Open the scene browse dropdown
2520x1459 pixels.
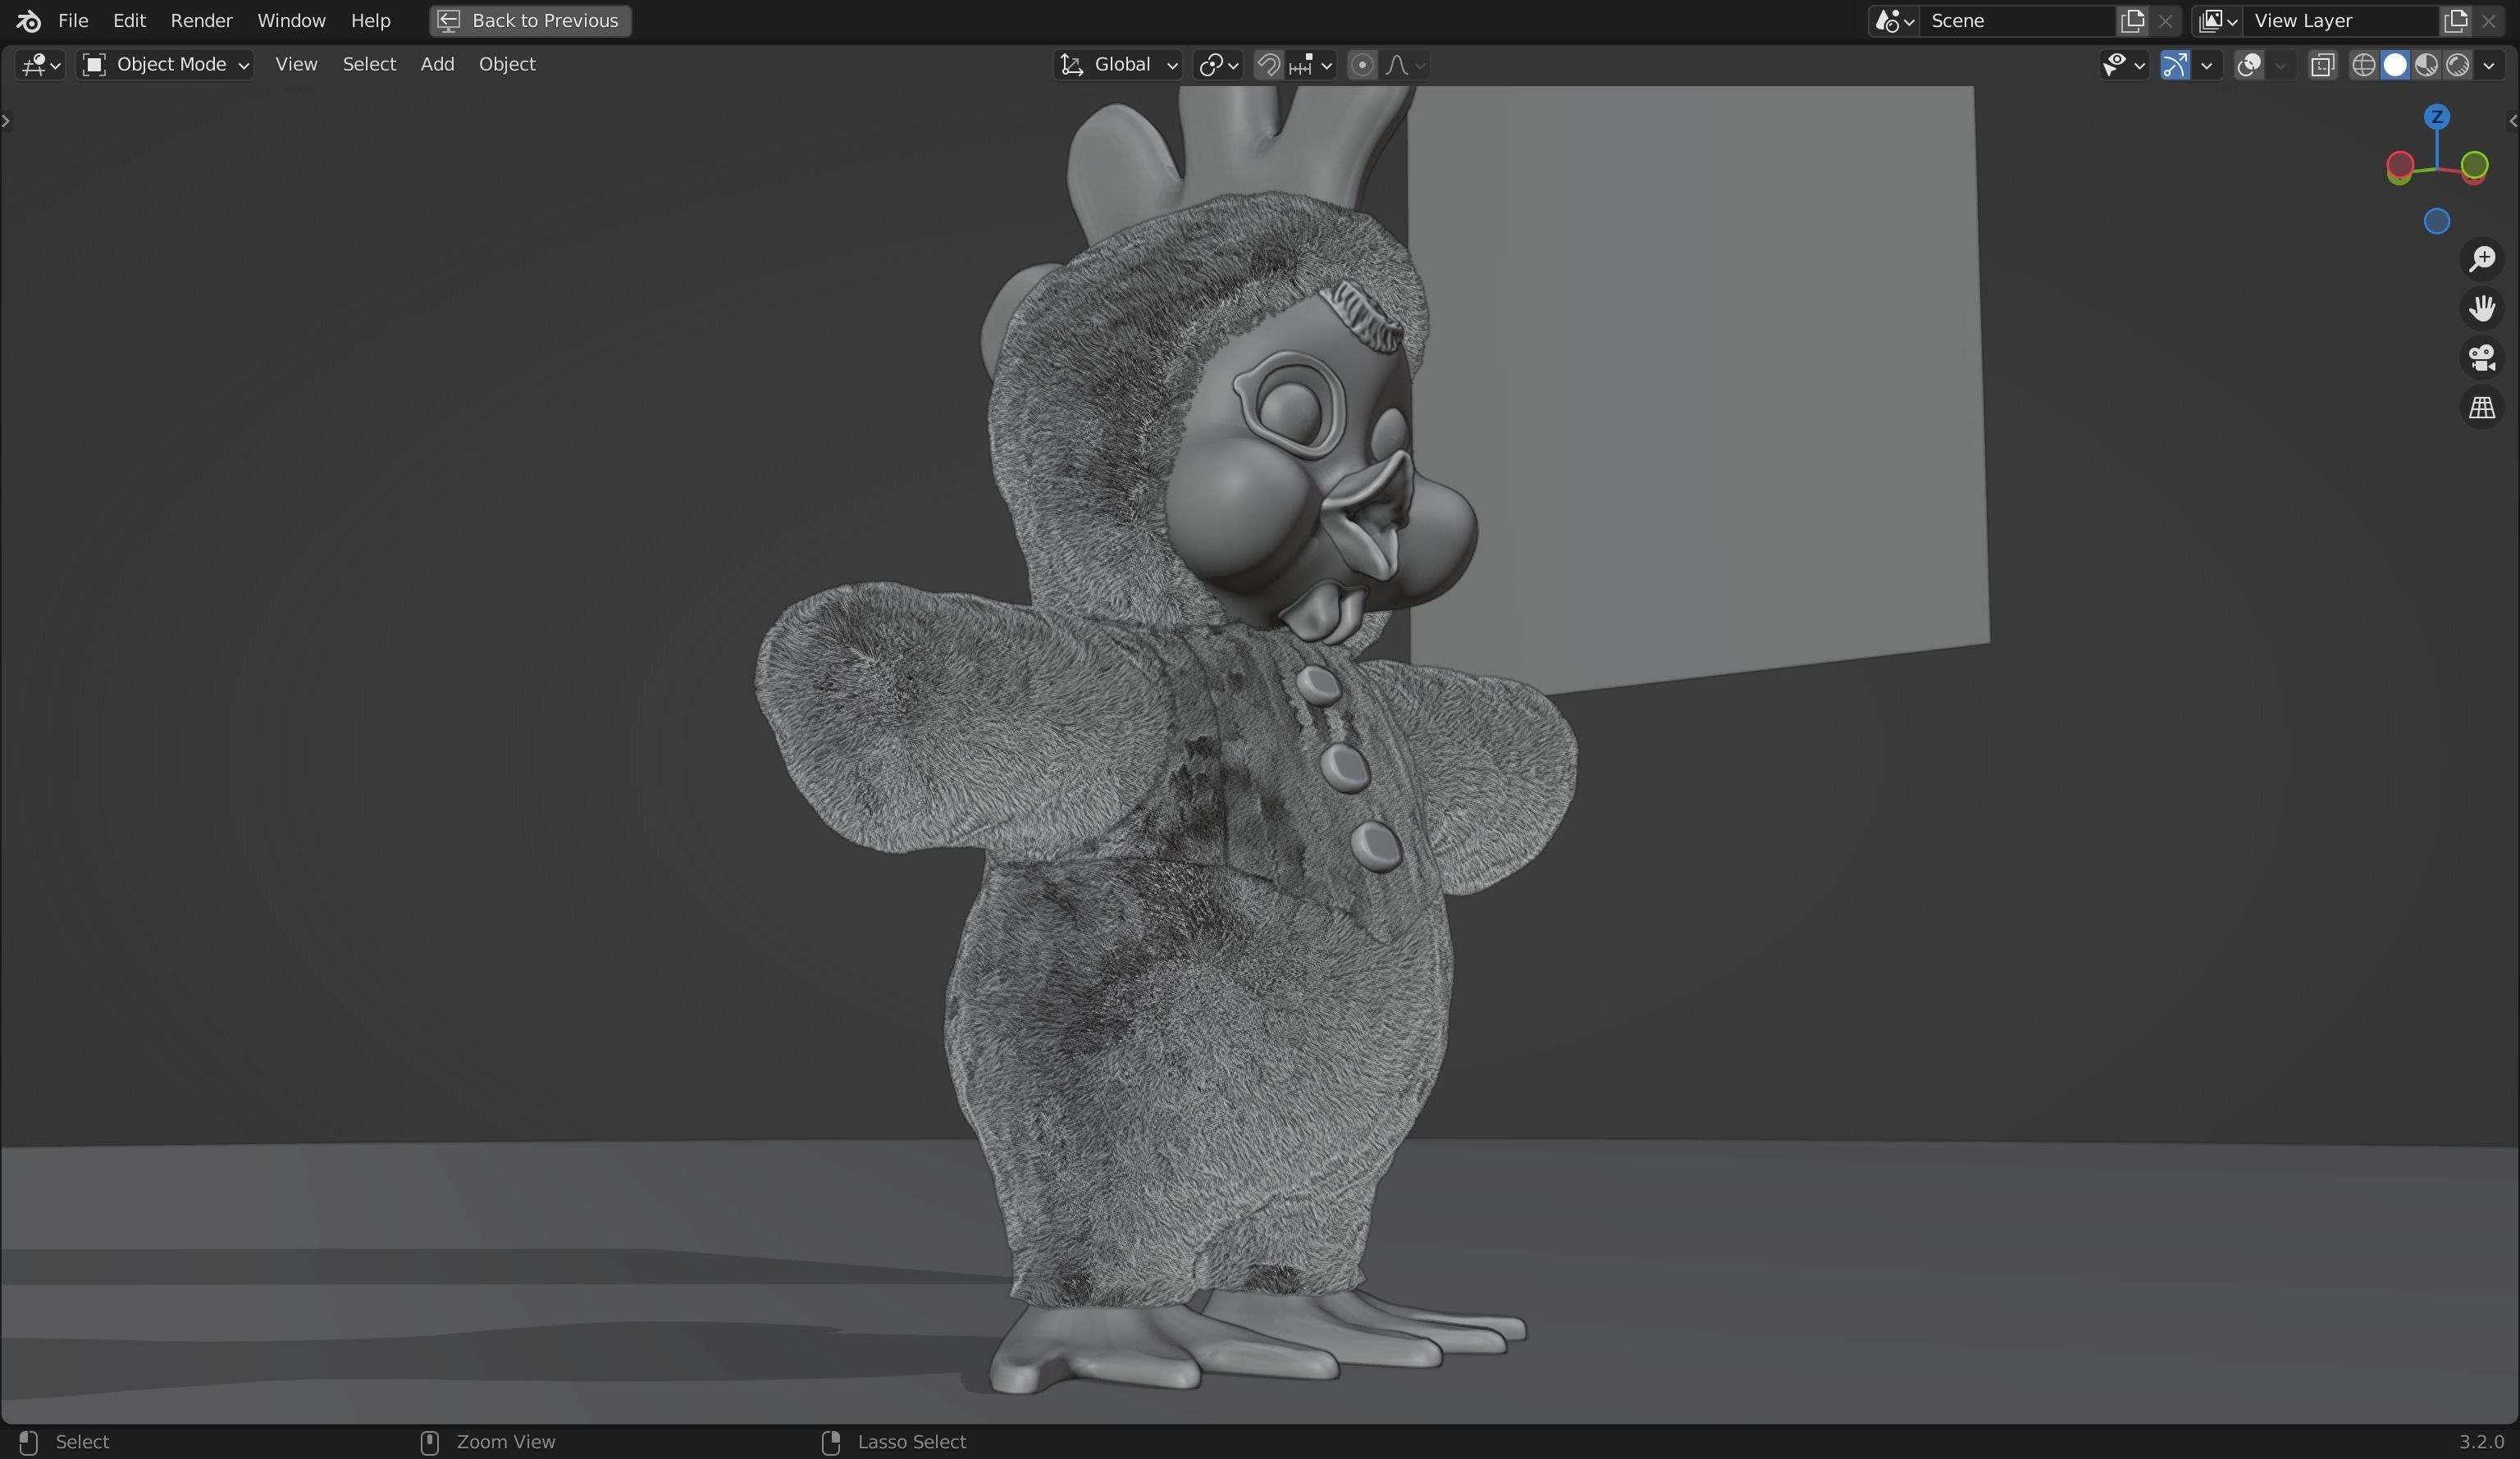point(1894,21)
